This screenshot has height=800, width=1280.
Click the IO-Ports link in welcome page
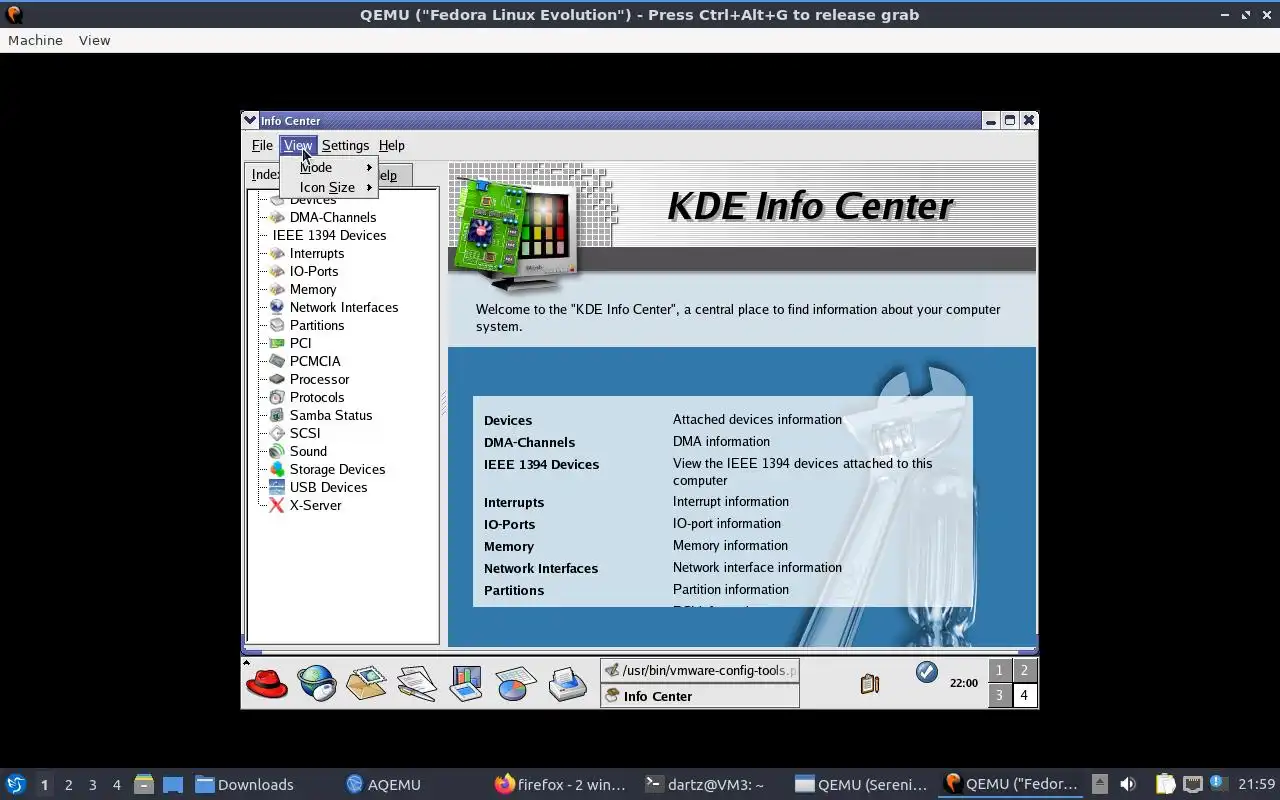tap(509, 524)
